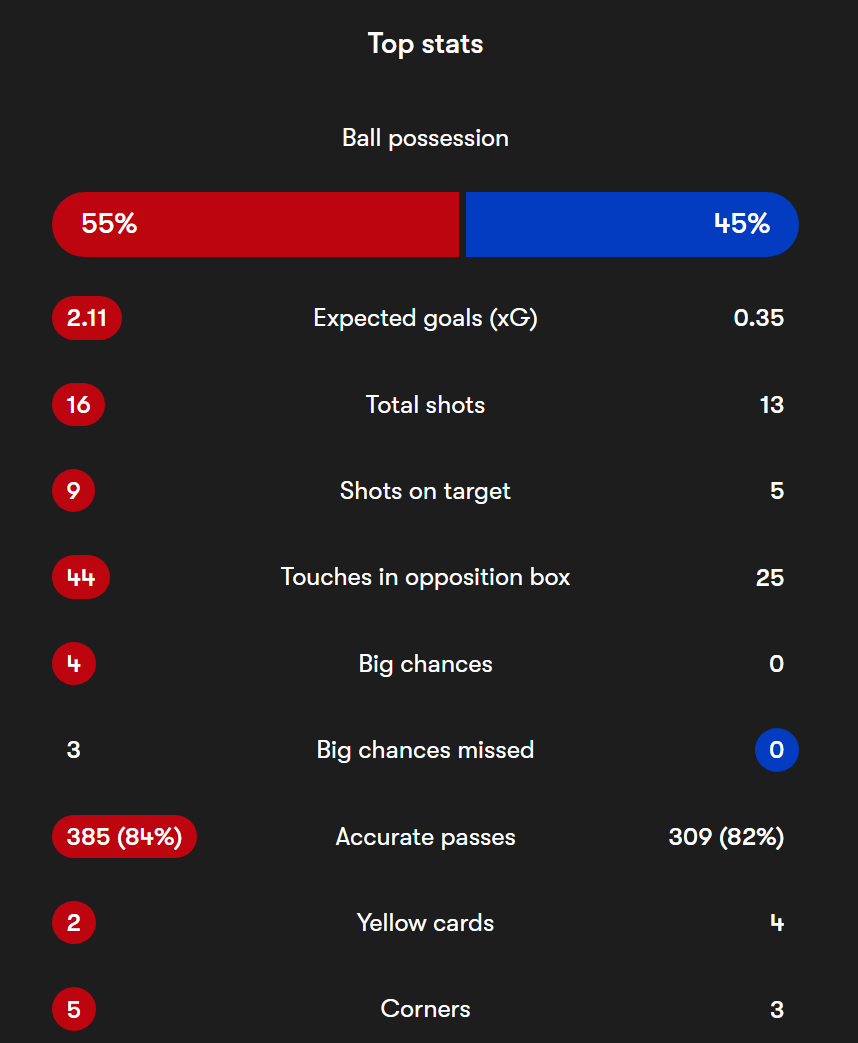Click the blue 45% possession bar
The image size is (858, 1043).
point(632,224)
